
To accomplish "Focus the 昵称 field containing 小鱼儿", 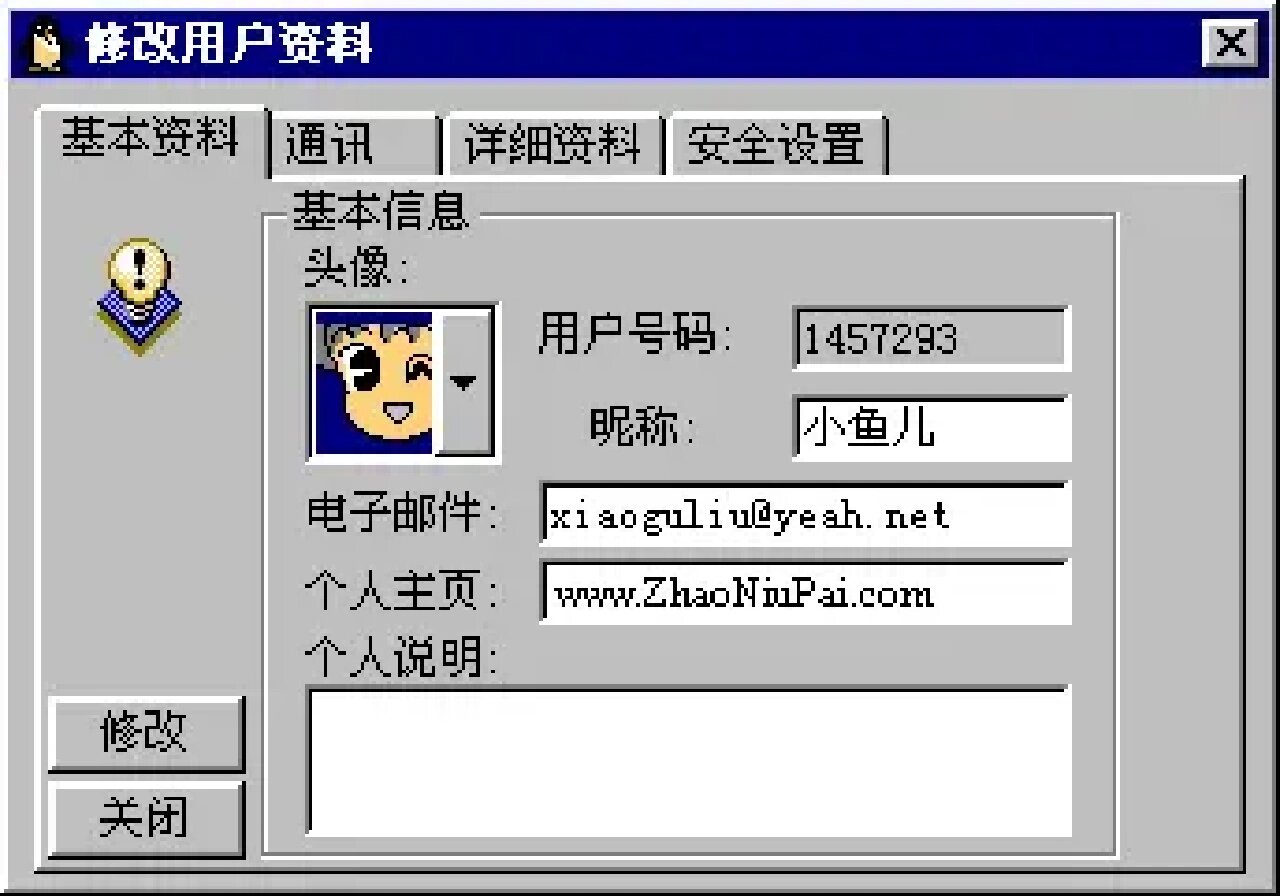I will 932,428.
